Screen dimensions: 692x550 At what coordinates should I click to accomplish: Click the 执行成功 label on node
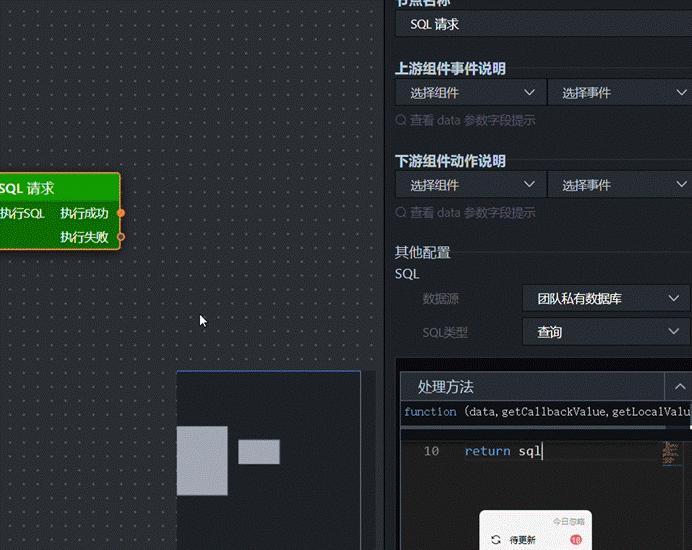click(84, 213)
